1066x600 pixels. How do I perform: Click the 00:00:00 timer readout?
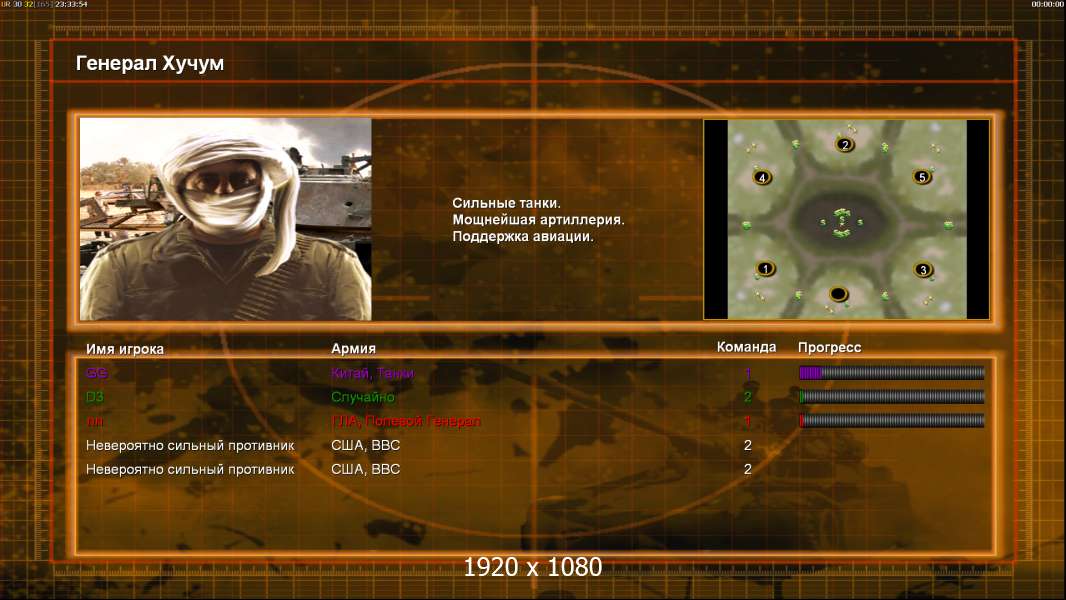tap(1047, 4)
